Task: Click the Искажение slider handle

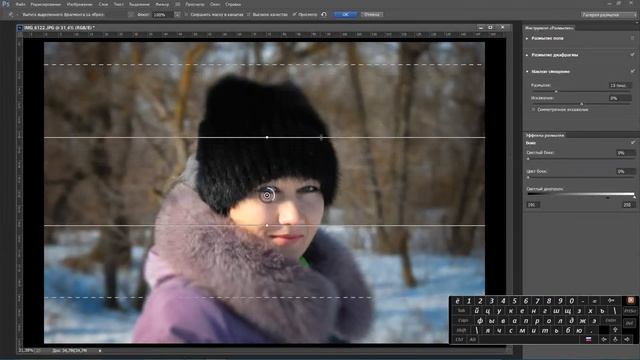Action: pos(582,104)
